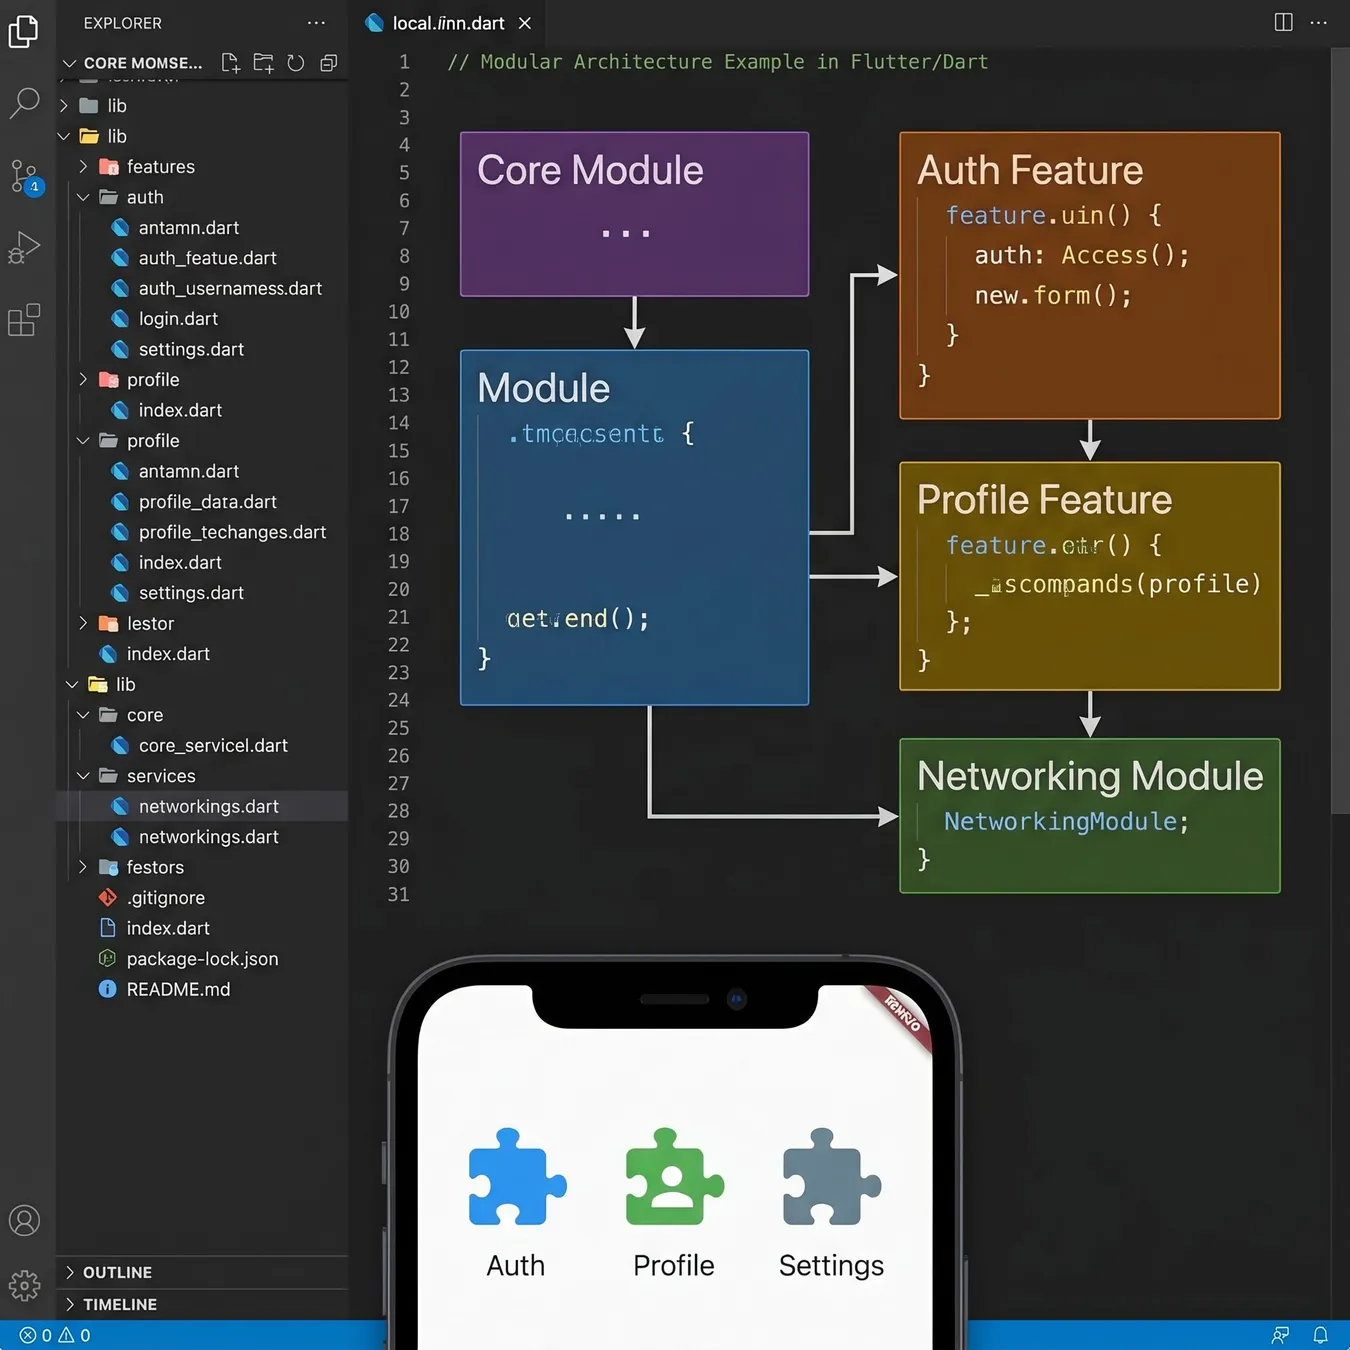Open the Run and Debug icon
1350x1350 pixels.
coord(24,247)
